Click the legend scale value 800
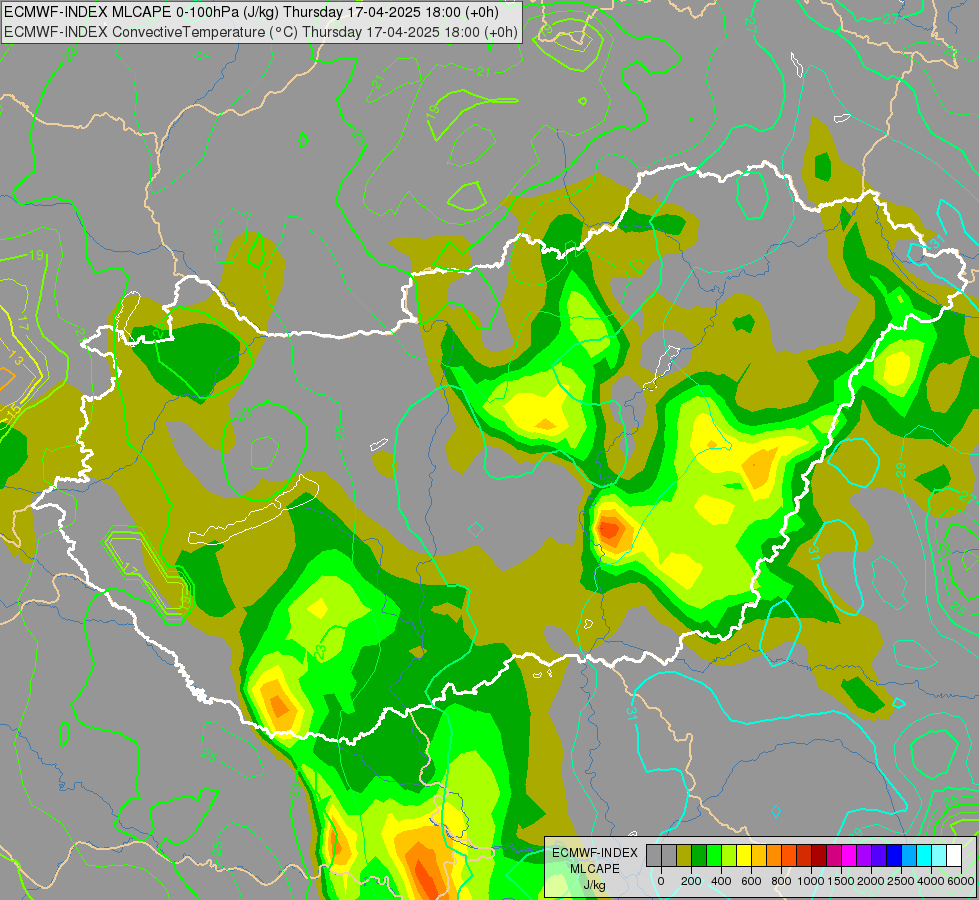 click(782, 881)
